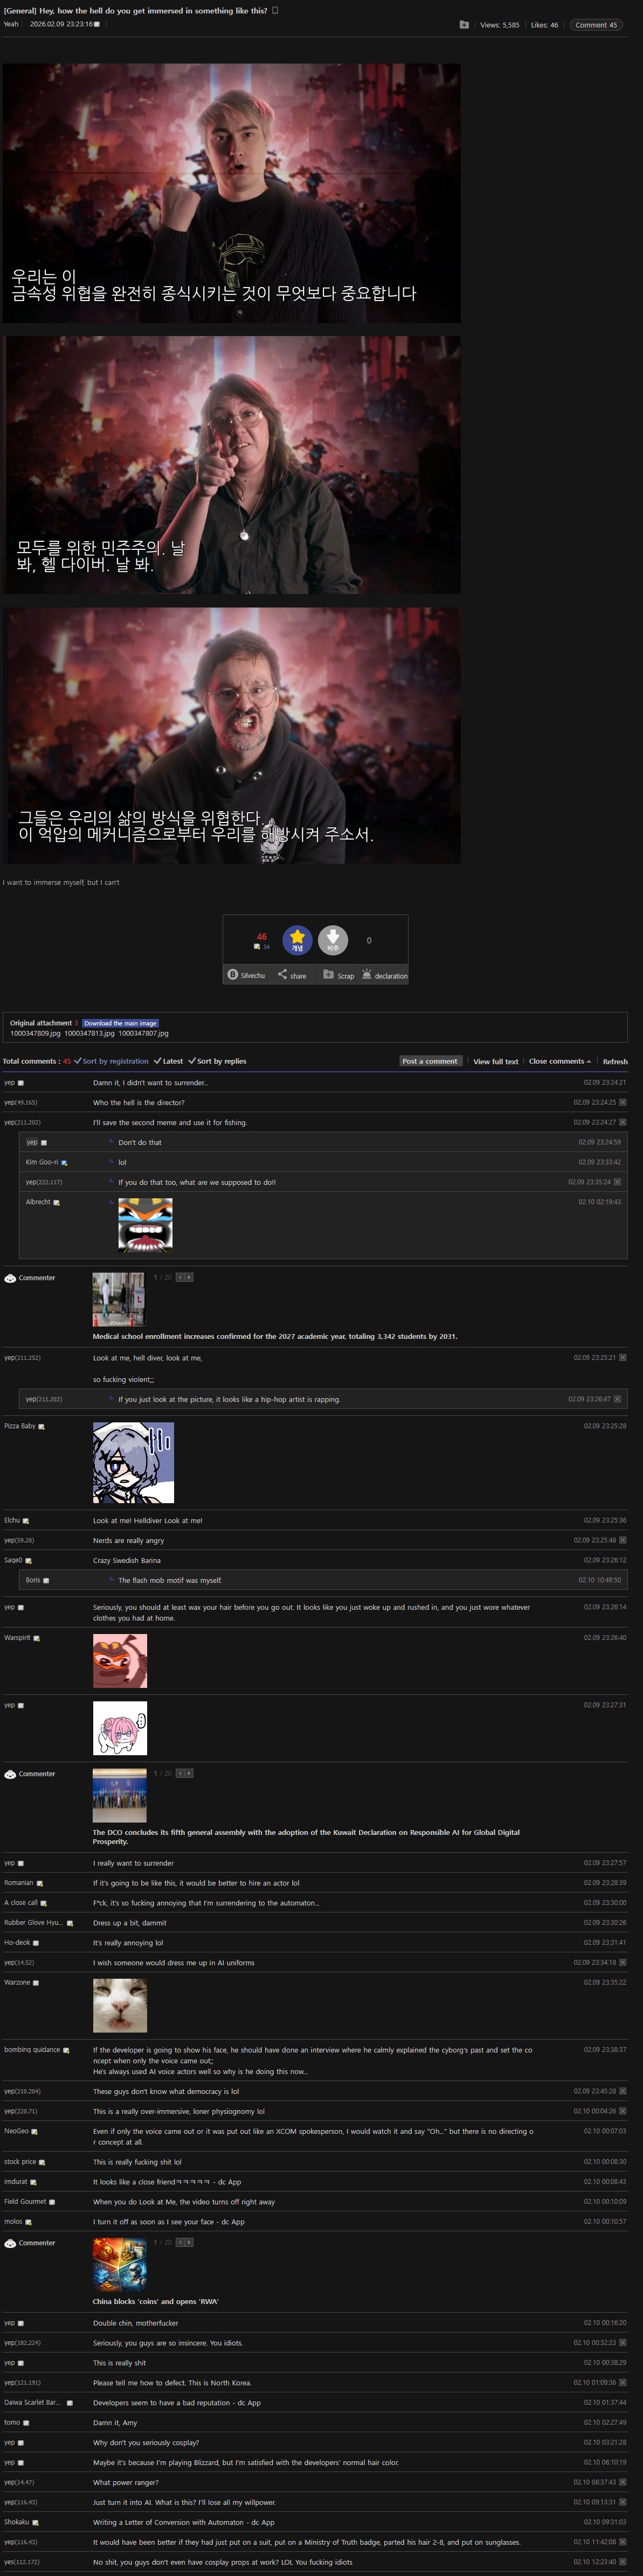This screenshot has width=643, height=2576.
Task: Delete comment 'Look at me, hell diver'
Action: (622, 1358)
